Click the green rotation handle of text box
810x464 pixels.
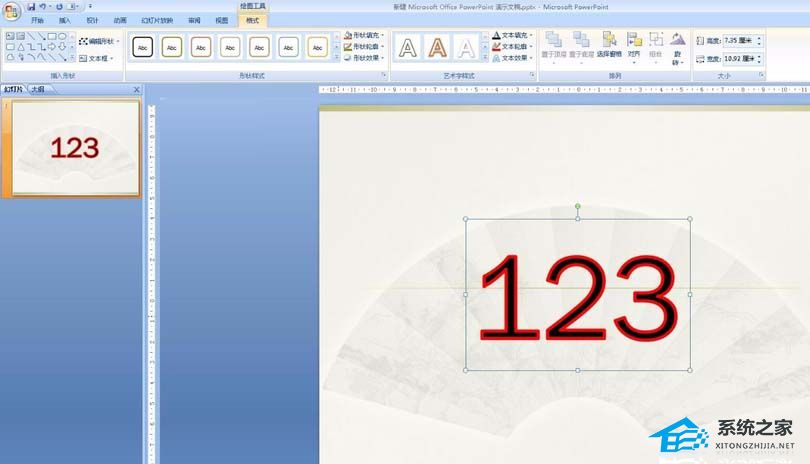point(578,206)
